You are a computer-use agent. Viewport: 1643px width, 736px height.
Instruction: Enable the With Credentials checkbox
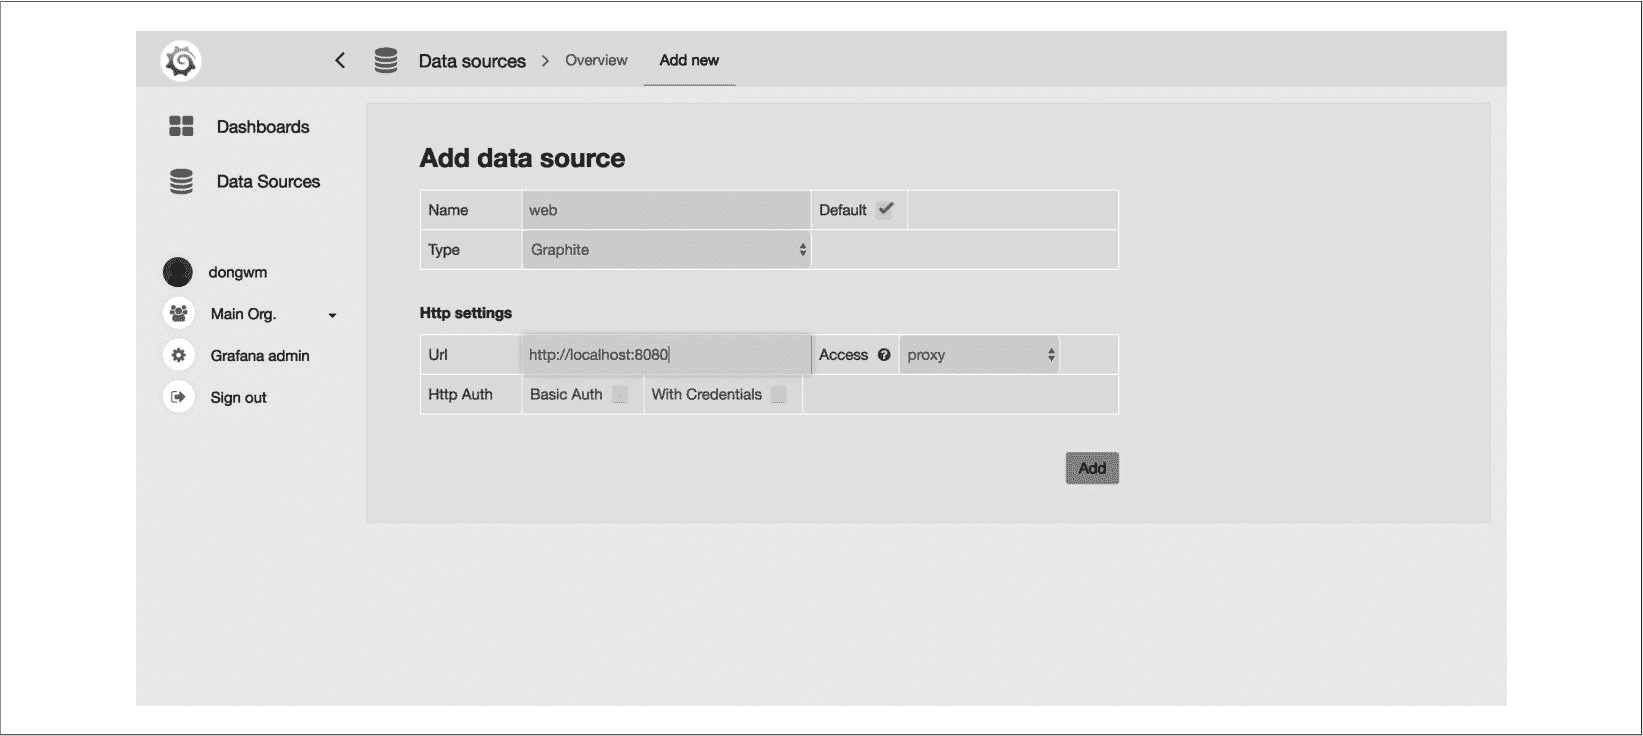pos(779,395)
